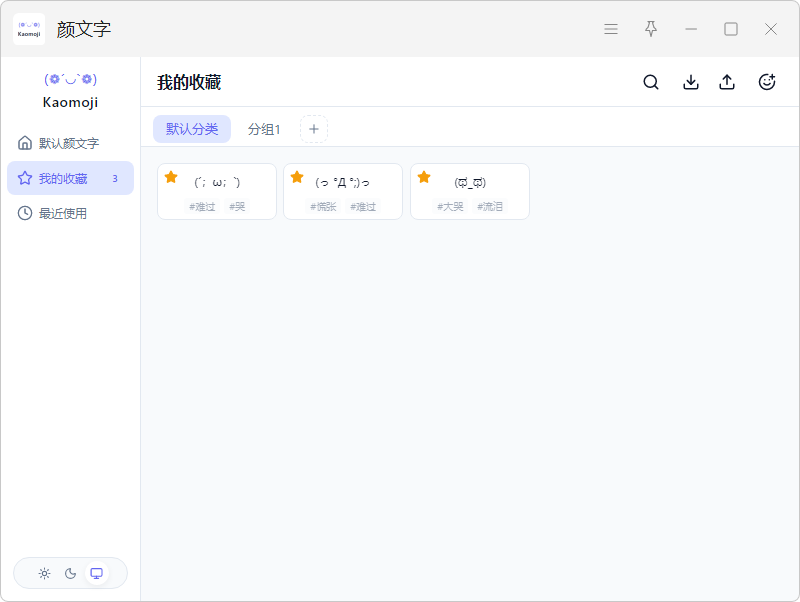The image size is (800, 602).
Task: Open the hamburger menu in title bar
Action: coord(611,29)
